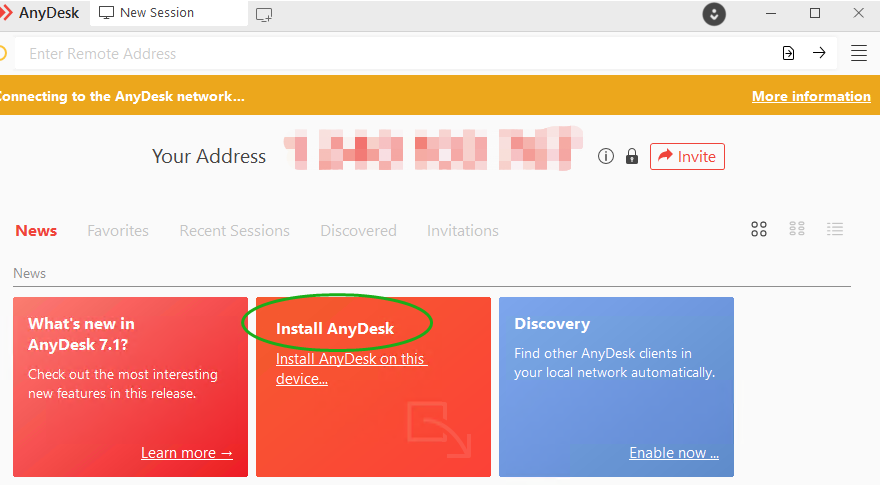Click the blurred Your Address number
892x485 pixels.
pos(432,149)
